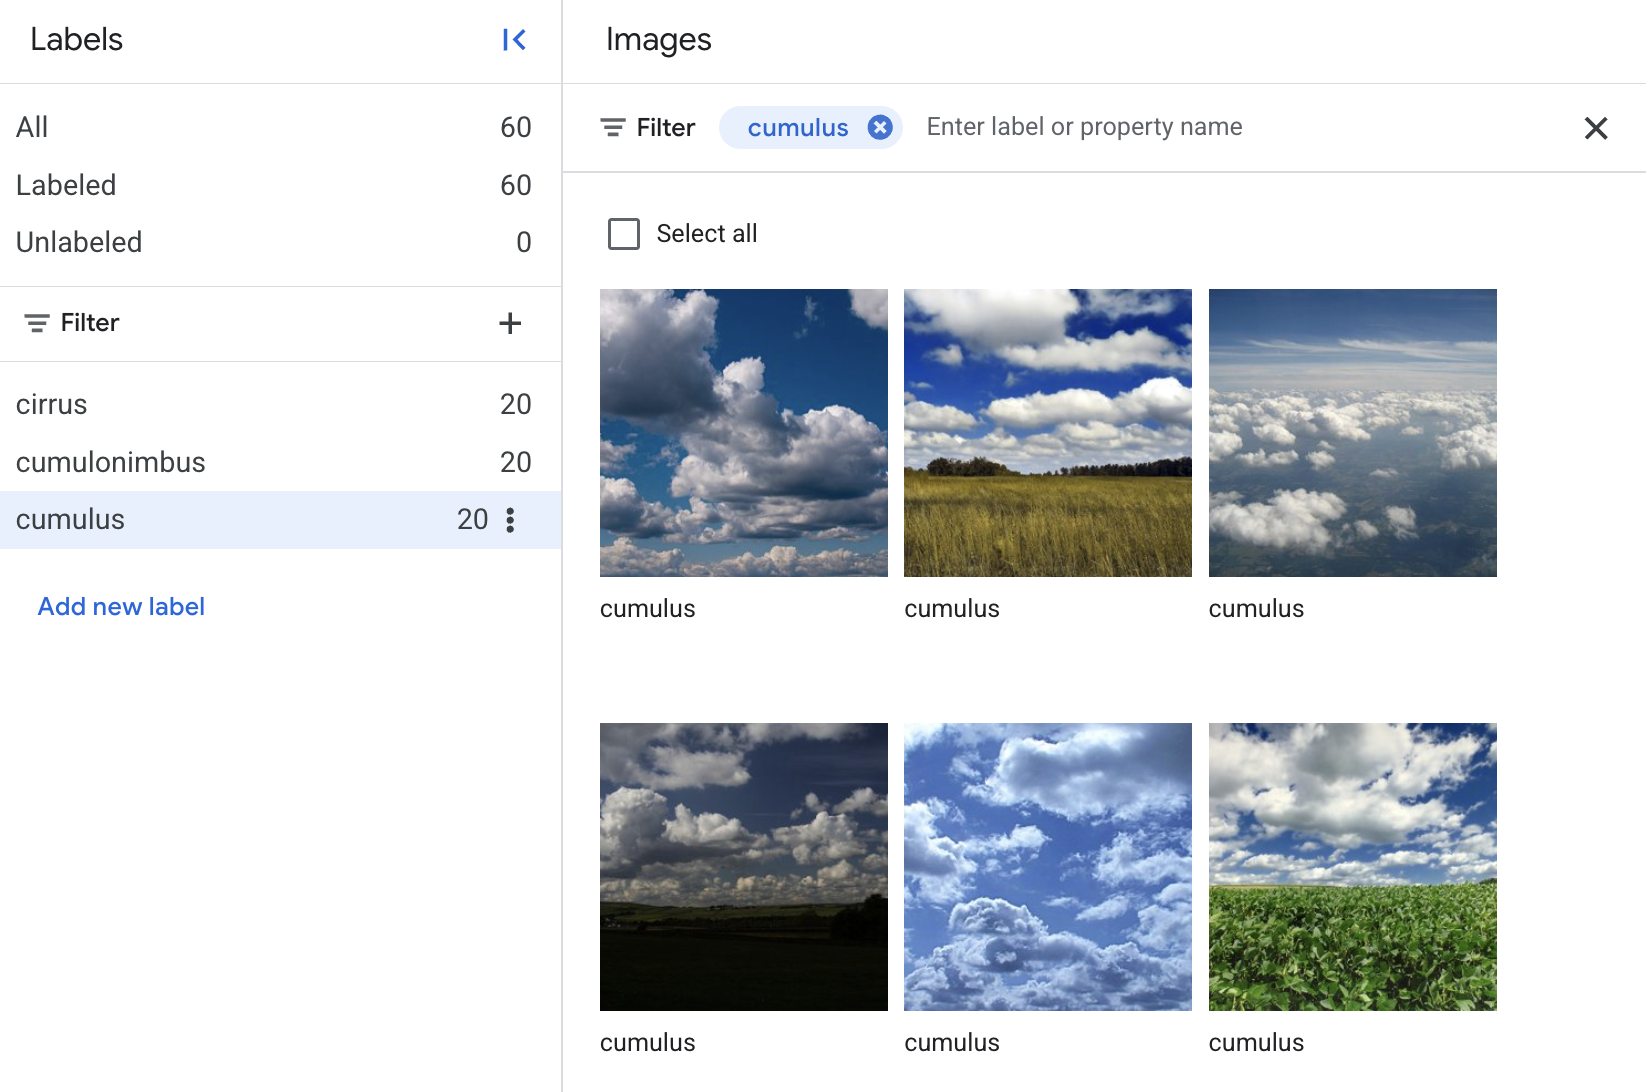Open the dark landscape silhouette cloud thumbnail
This screenshot has width=1646, height=1092.
(x=744, y=867)
